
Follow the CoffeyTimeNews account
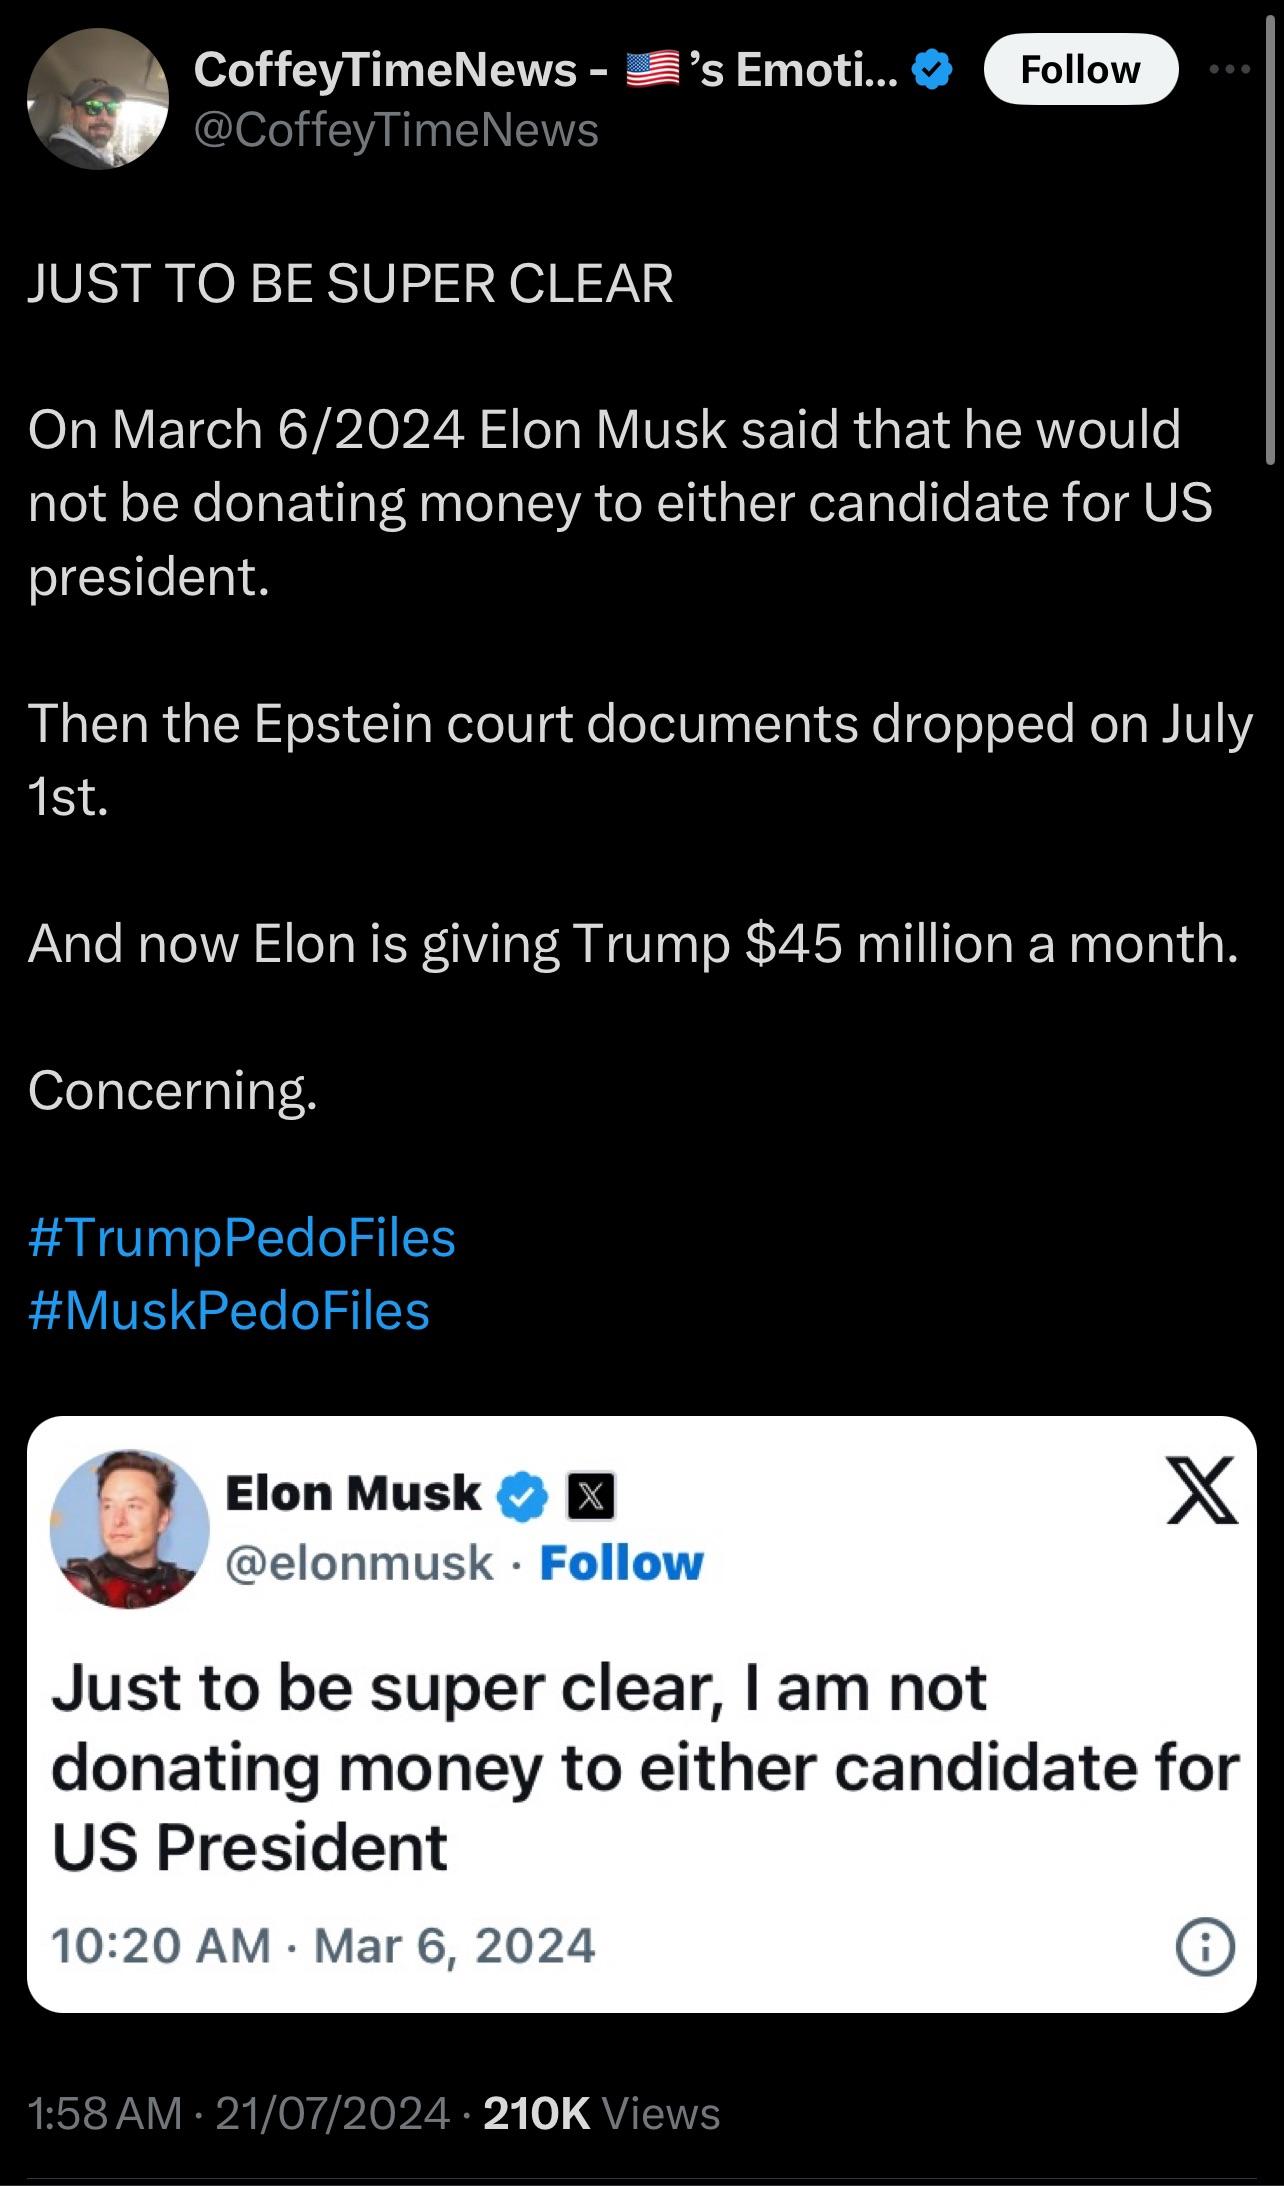1080,69
